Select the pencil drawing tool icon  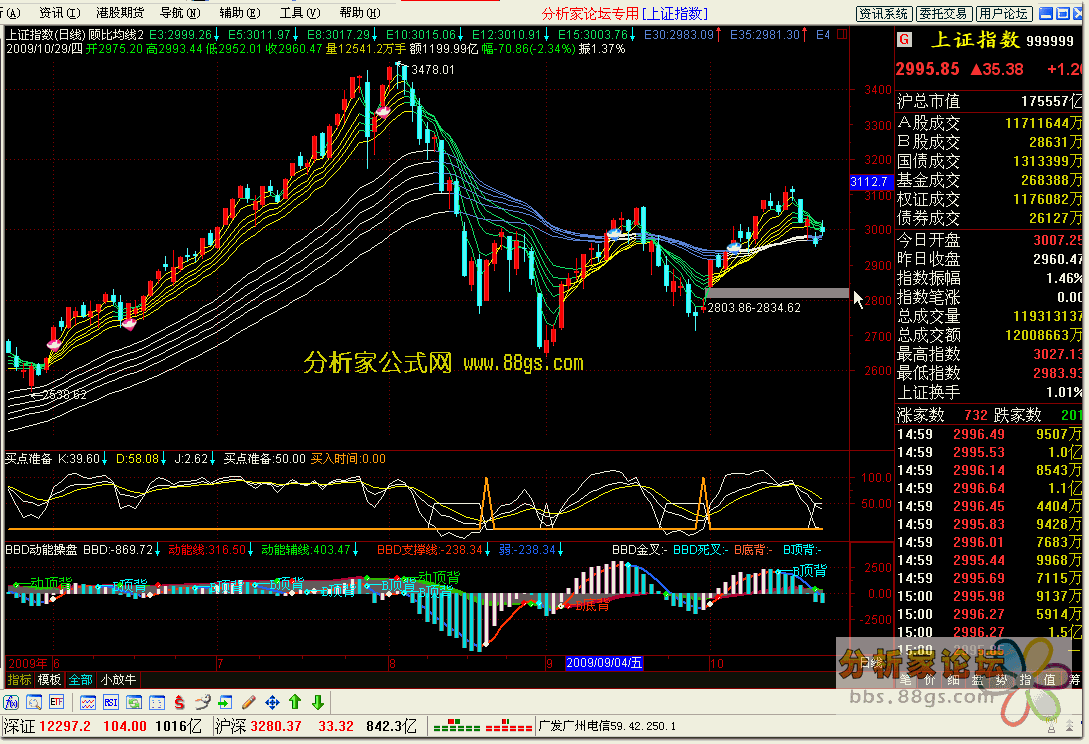[248, 702]
